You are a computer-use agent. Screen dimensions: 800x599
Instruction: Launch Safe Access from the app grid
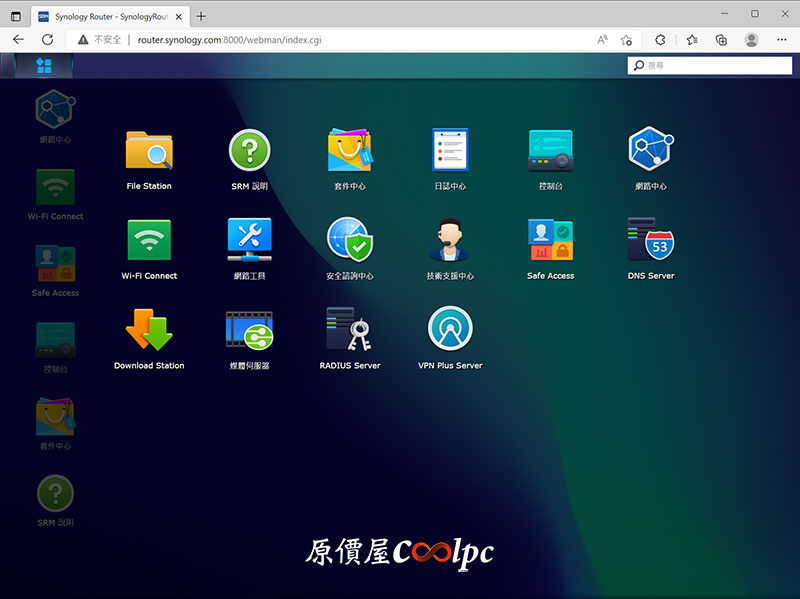pyautogui.click(x=551, y=249)
